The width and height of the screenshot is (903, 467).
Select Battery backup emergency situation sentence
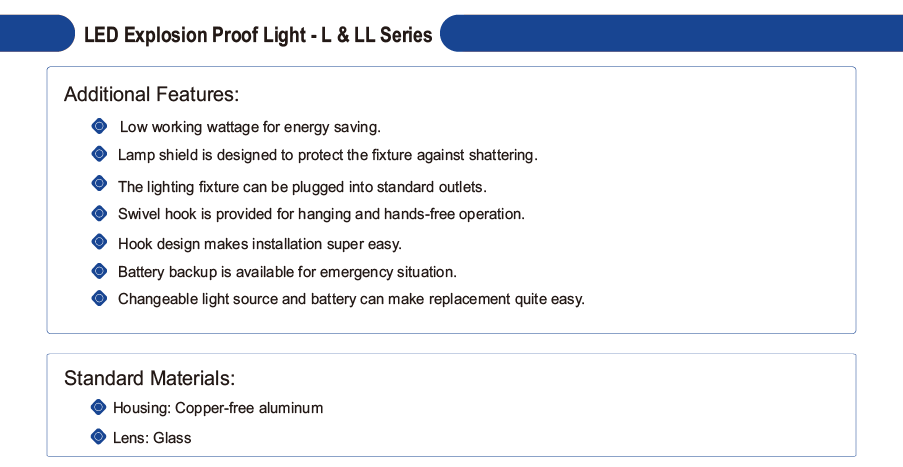coord(287,272)
